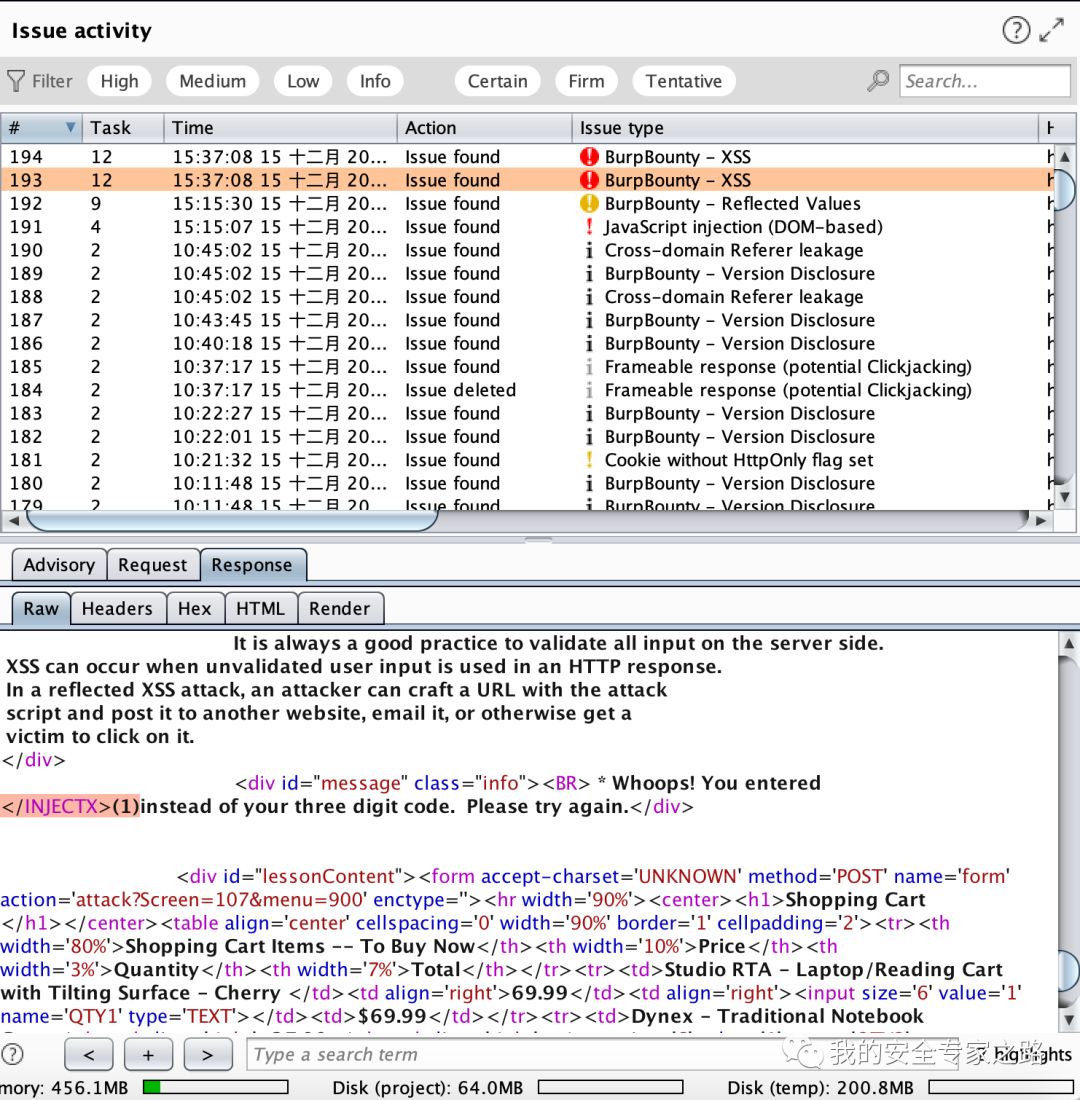Click the issue table vertical scrollbar down arrow
This screenshot has height=1100, width=1080.
(1065, 497)
